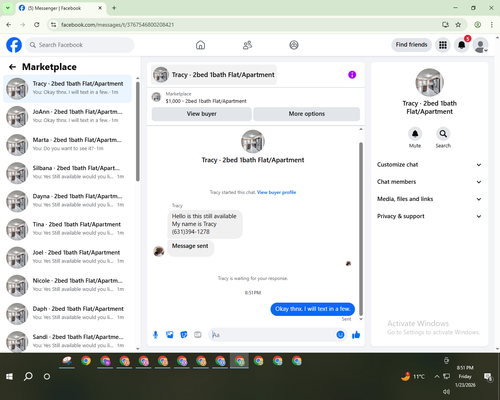Open the tab search dropdown arrow
The height and width of the screenshot is (400, 500).
[8, 8]
